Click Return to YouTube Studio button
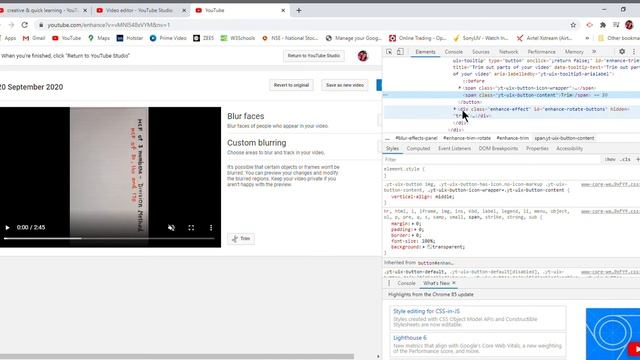The width and height of the screenshot is (640, 360). point(313,56)
